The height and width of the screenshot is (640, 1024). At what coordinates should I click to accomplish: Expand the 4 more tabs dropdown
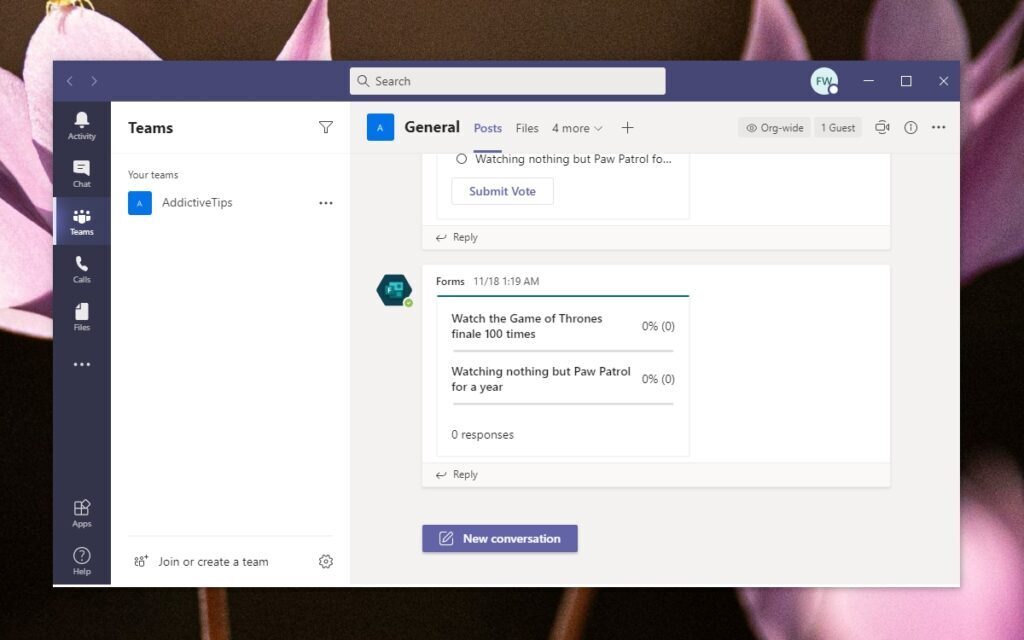577,128
